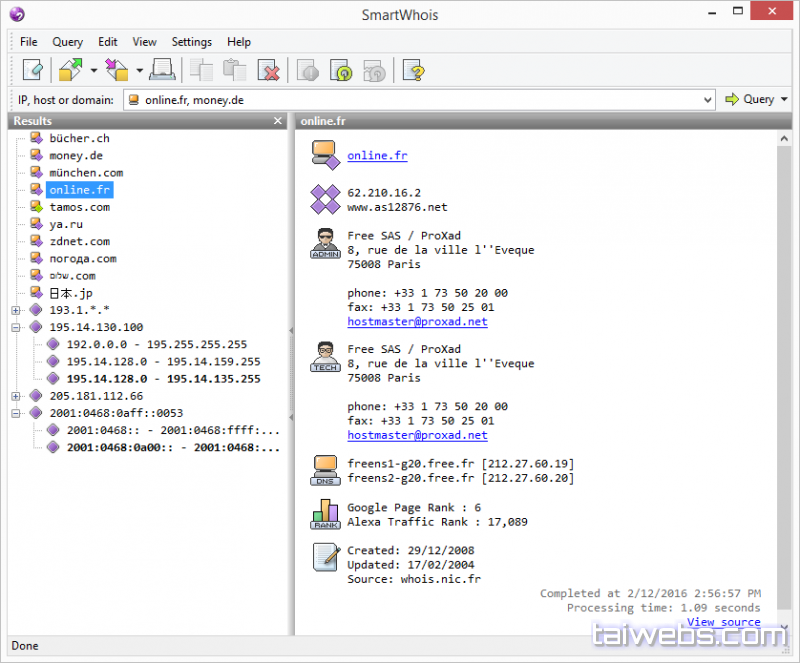Click the Print toolbar icon
The image size is (800, 663).
164,70
